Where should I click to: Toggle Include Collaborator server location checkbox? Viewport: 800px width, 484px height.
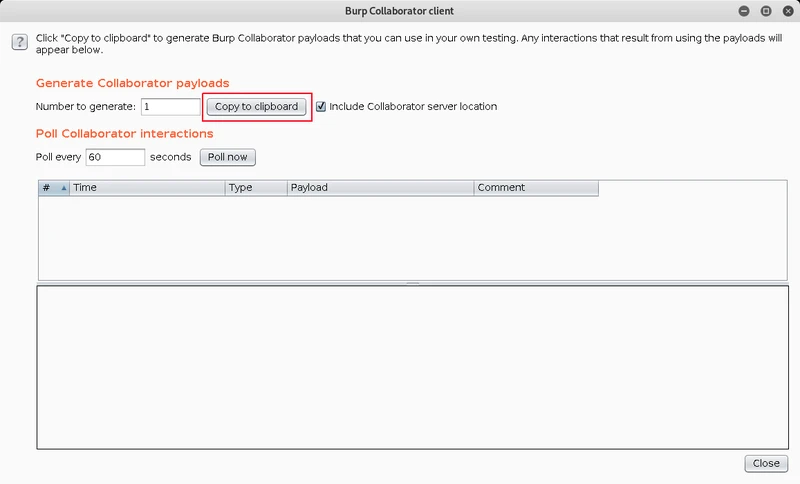tap(321, 106)
